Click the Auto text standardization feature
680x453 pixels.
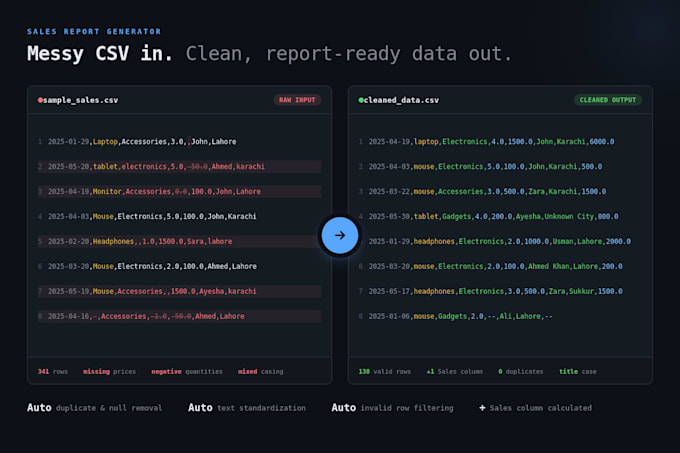[x=247, y=407]
